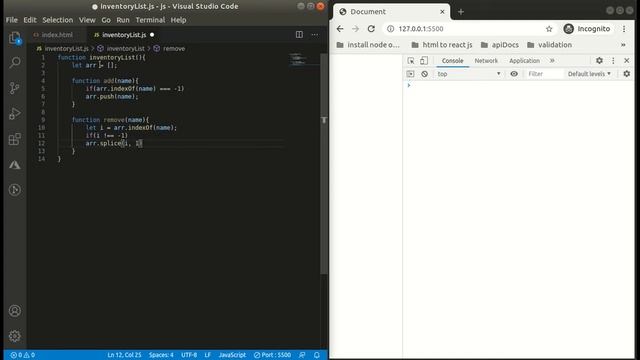
Task: Select the Console tab in DevTools
Action: click(452, 60)
